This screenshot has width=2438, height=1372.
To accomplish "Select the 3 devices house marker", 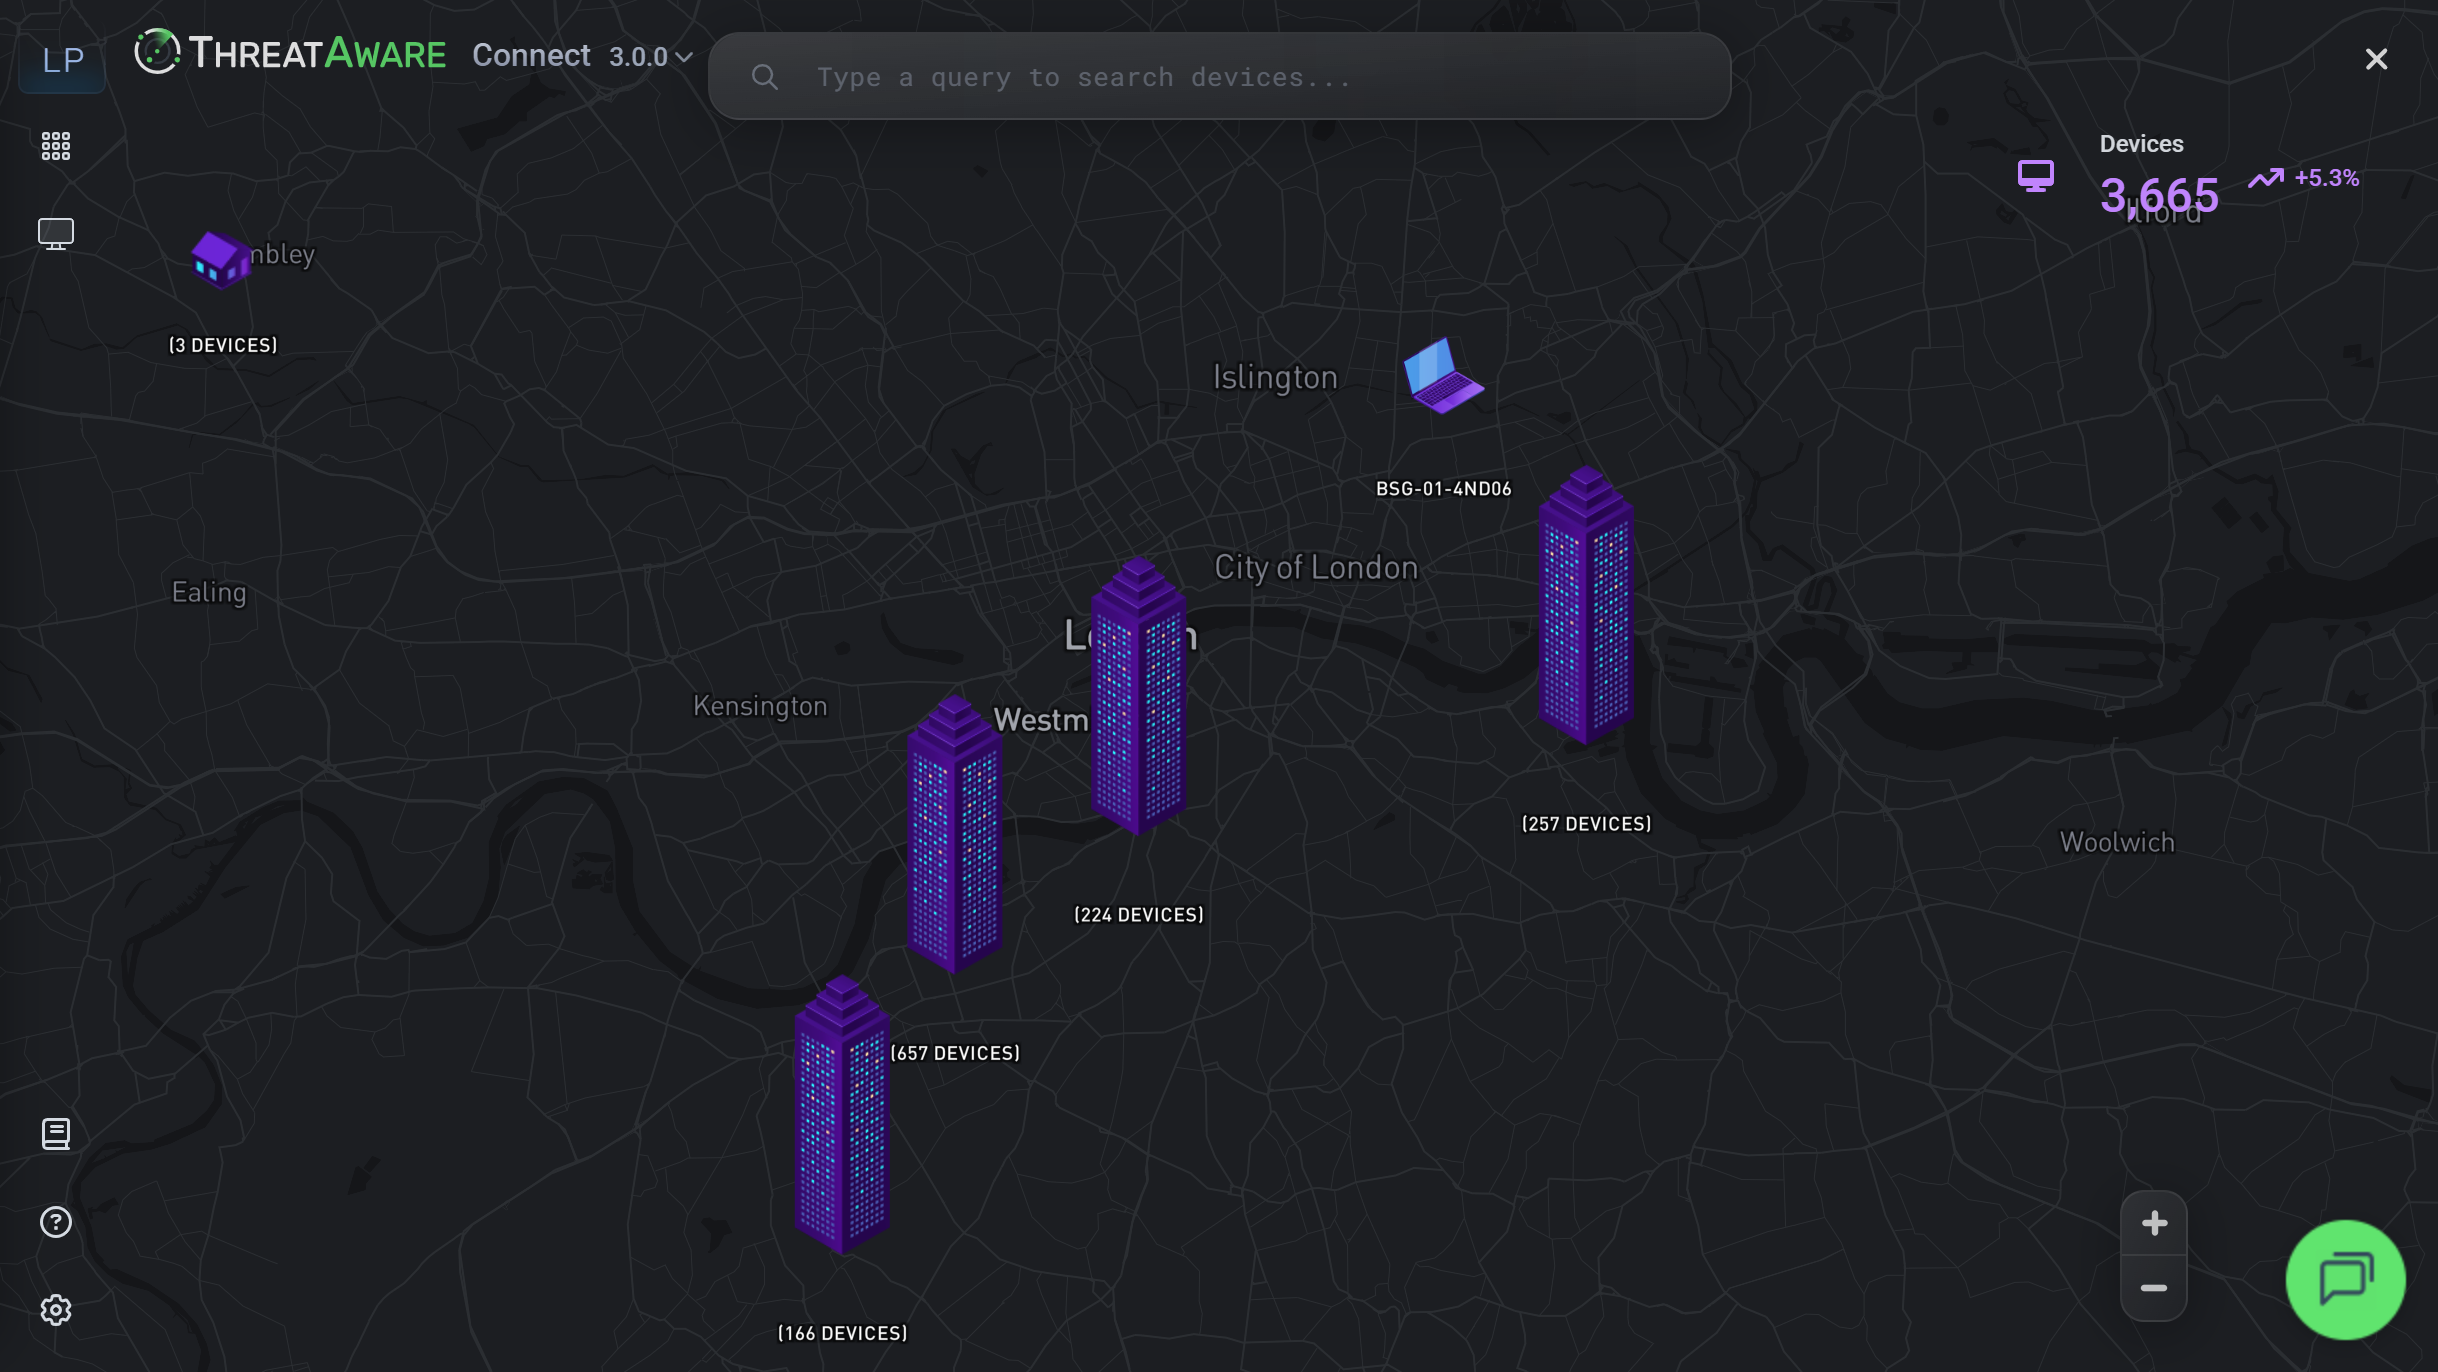I will tap(220, 259).
